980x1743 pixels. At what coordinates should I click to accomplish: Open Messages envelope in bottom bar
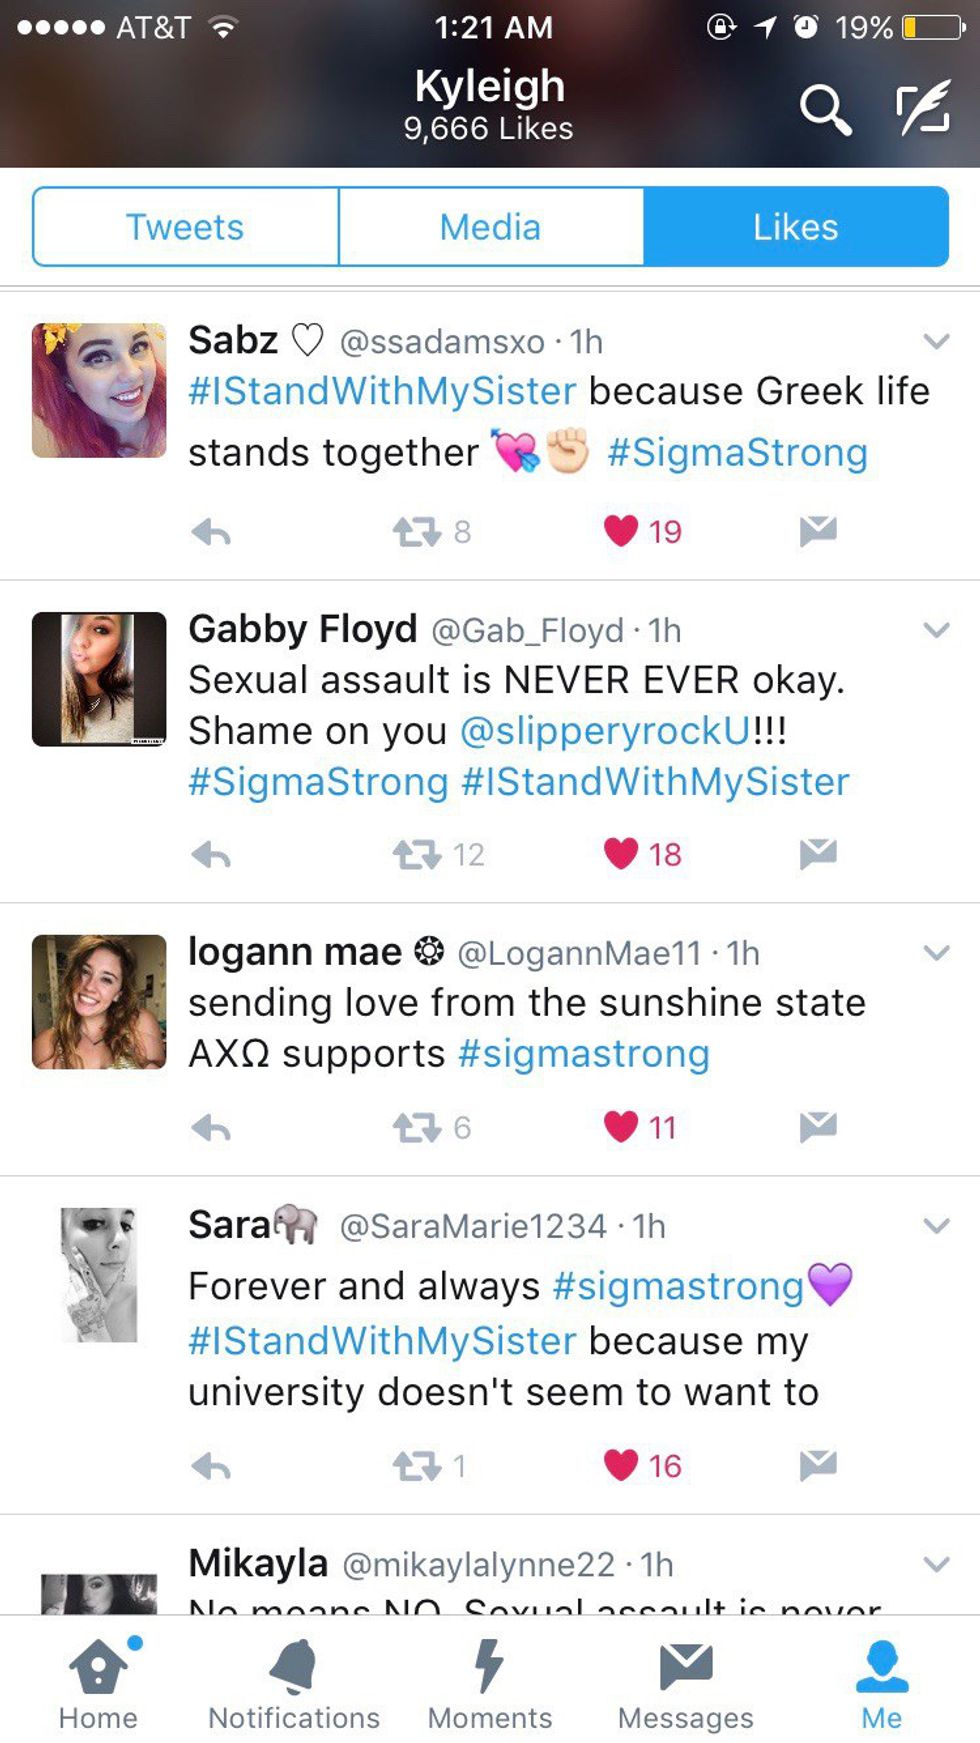685,1685
